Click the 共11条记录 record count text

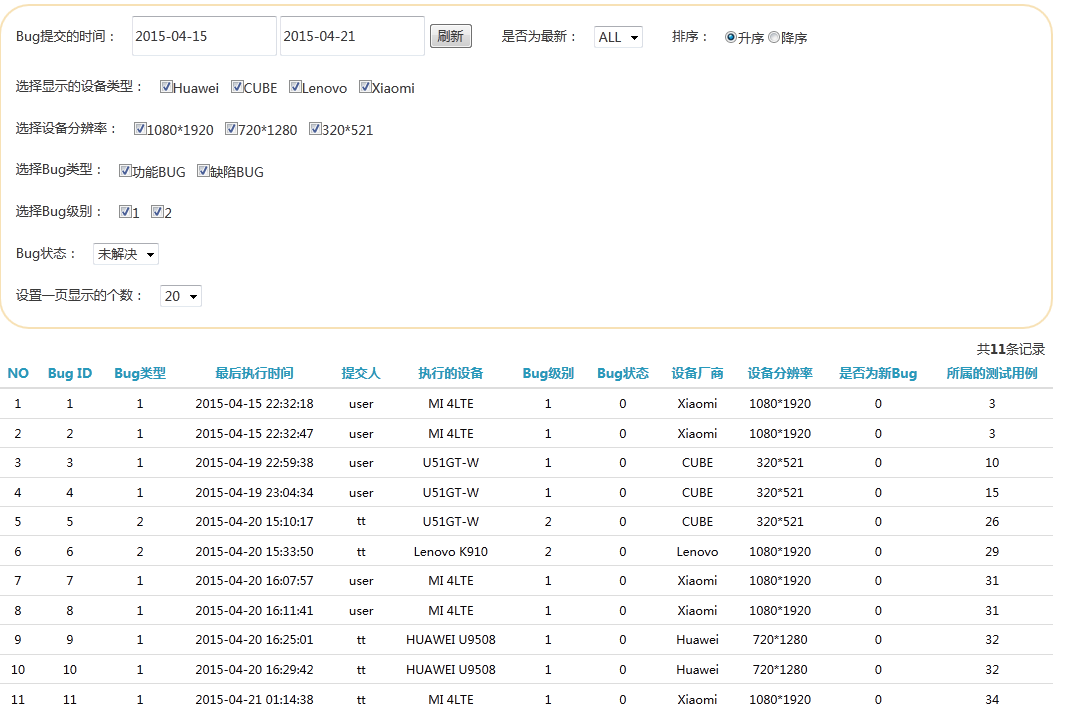(1011, 350)
